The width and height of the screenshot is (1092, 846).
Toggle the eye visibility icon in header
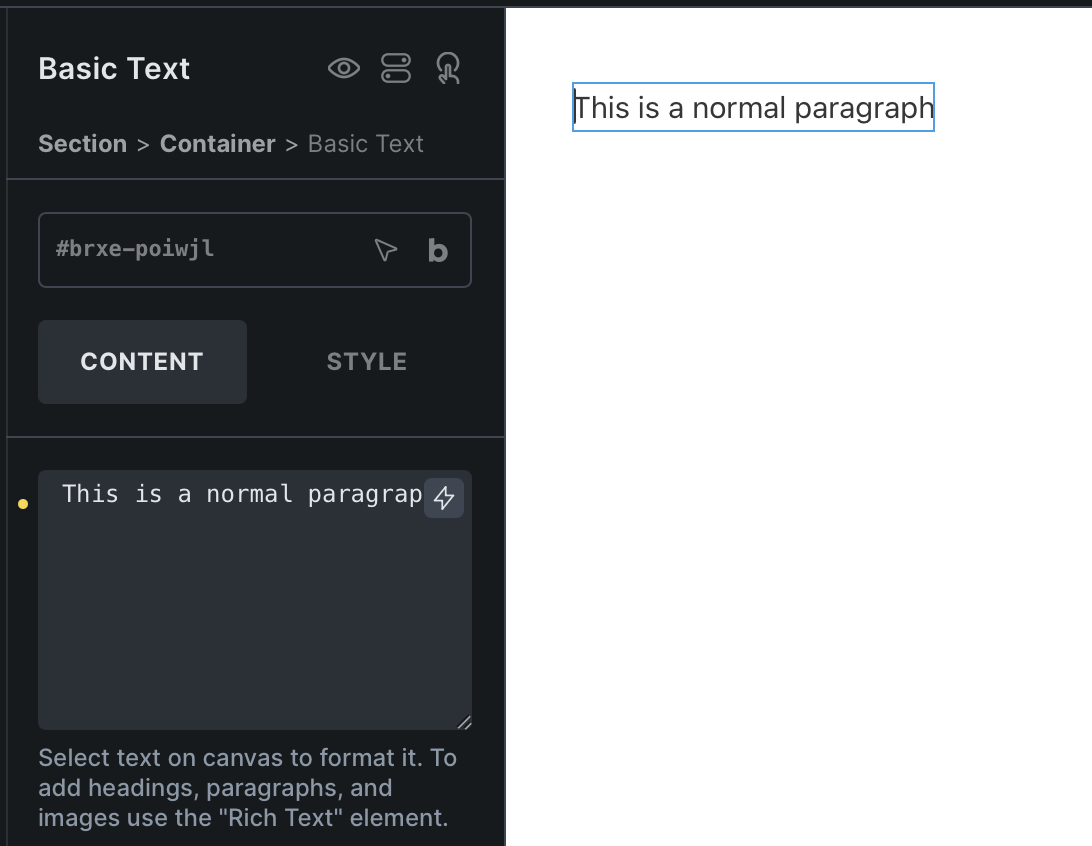tap(344, 68)
